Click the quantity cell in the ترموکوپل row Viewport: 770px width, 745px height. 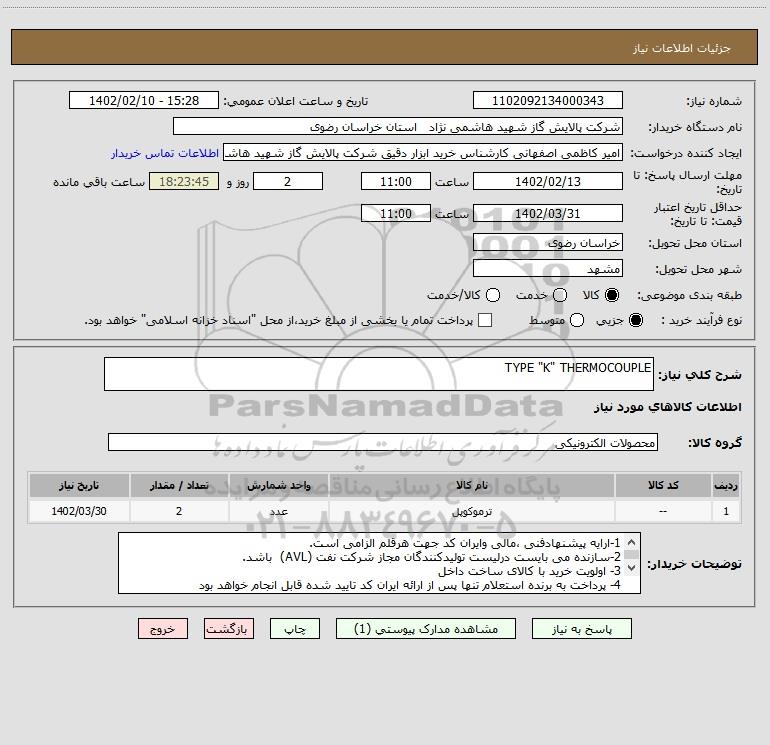[x=179, y=511]
